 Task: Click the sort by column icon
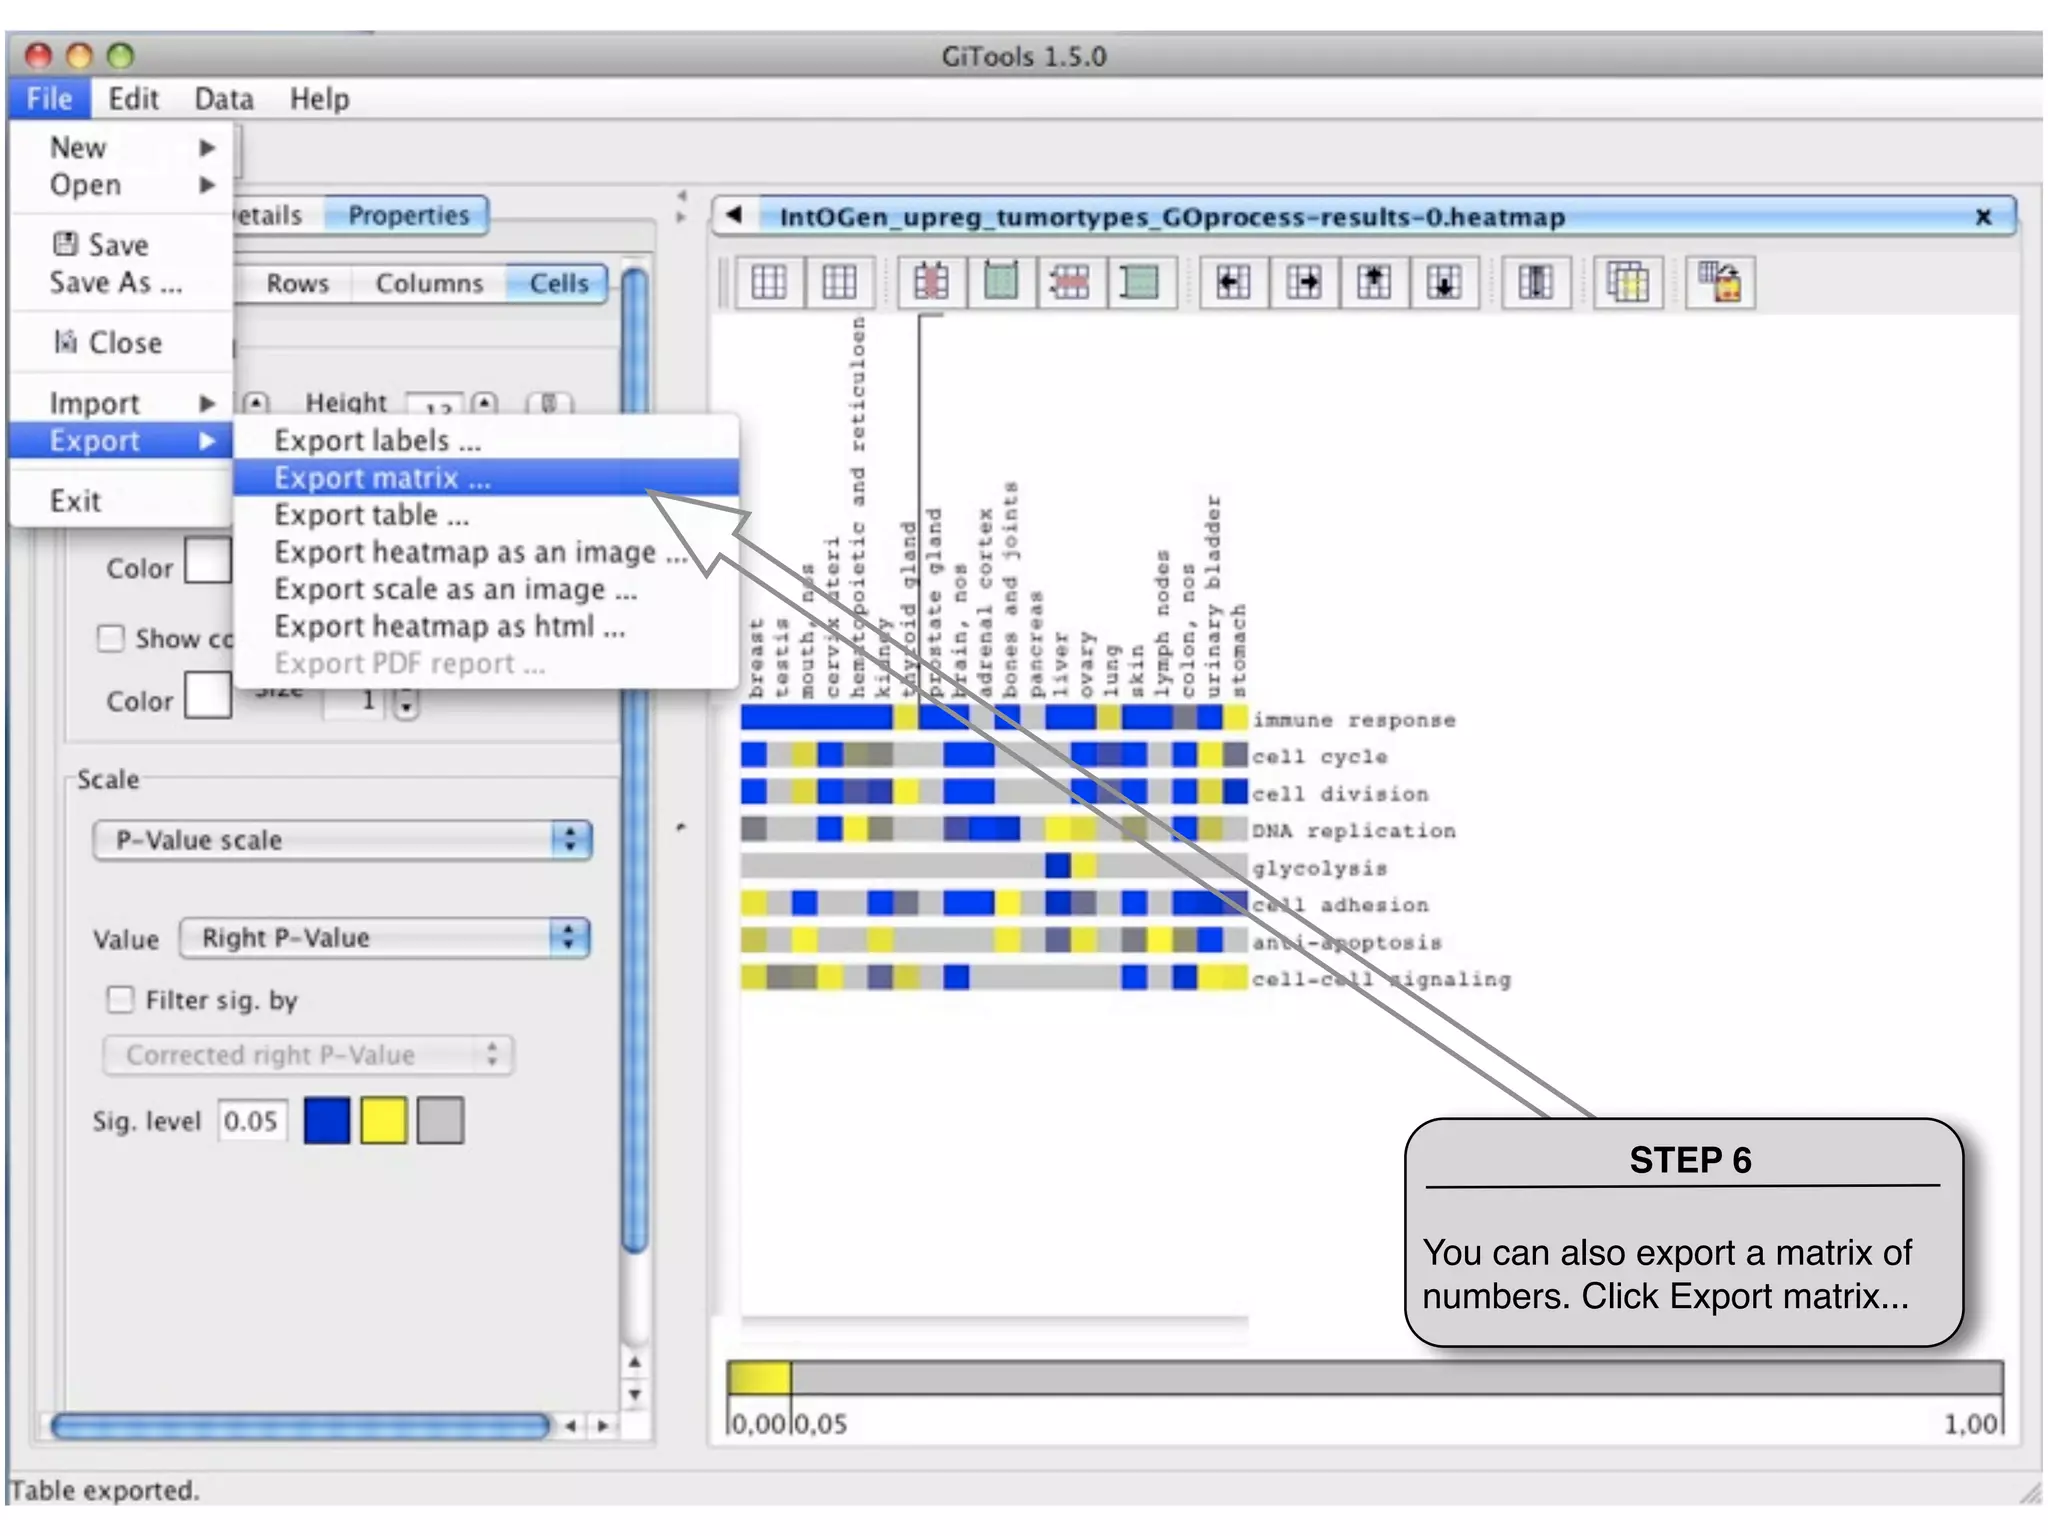[x=1535, y=283]
